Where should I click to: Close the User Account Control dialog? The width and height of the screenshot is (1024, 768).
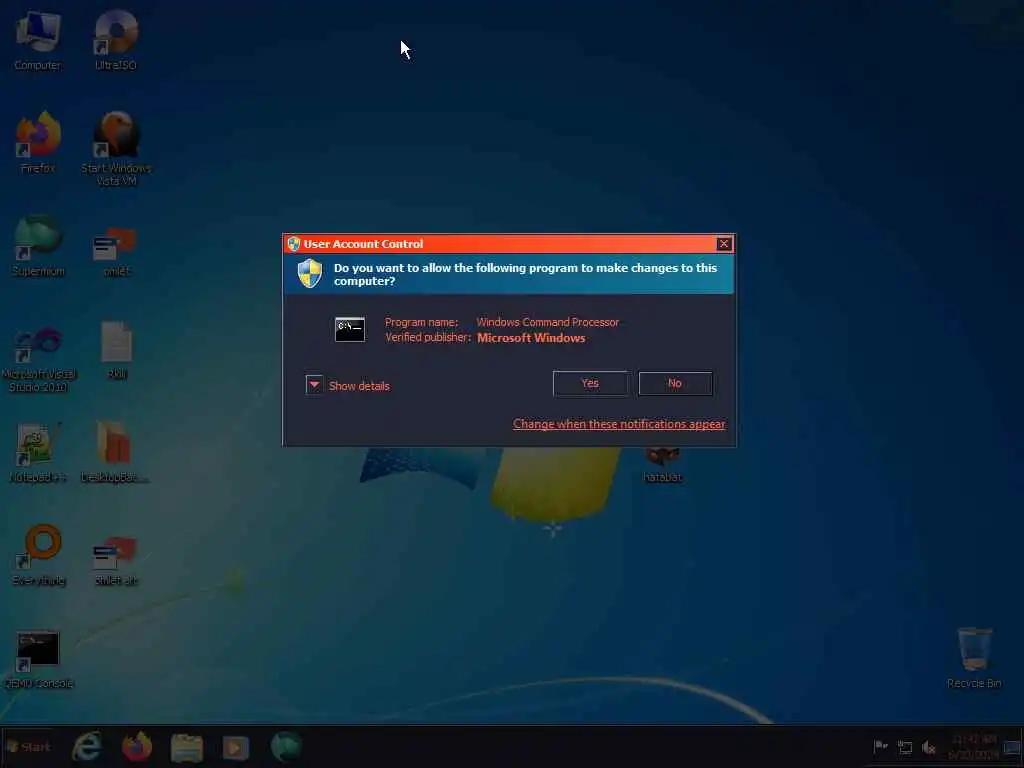point(724,244)
